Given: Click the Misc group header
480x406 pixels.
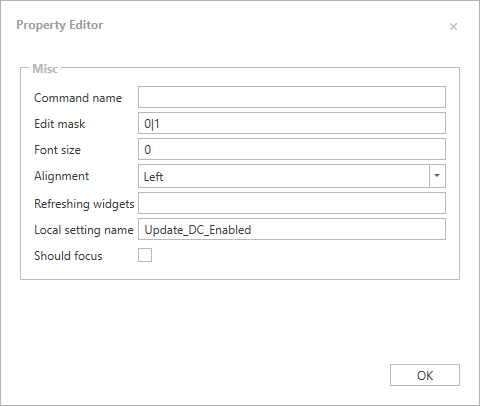Looking at the screenshot, I should point(45,69).
